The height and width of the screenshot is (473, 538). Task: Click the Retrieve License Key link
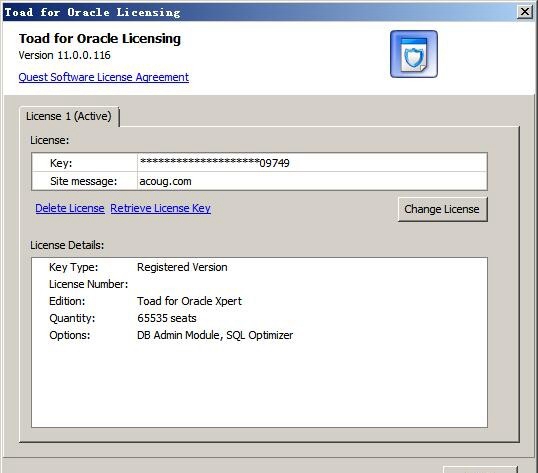(161, 208)
